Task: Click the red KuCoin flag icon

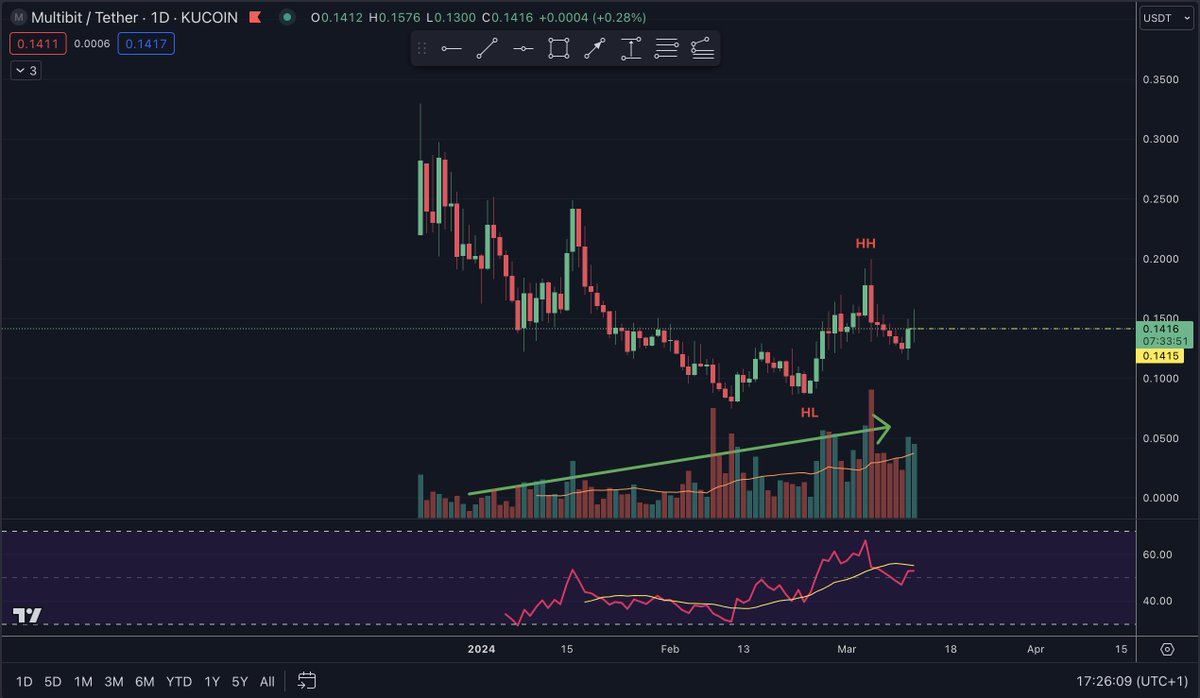Action: [255, 18]
